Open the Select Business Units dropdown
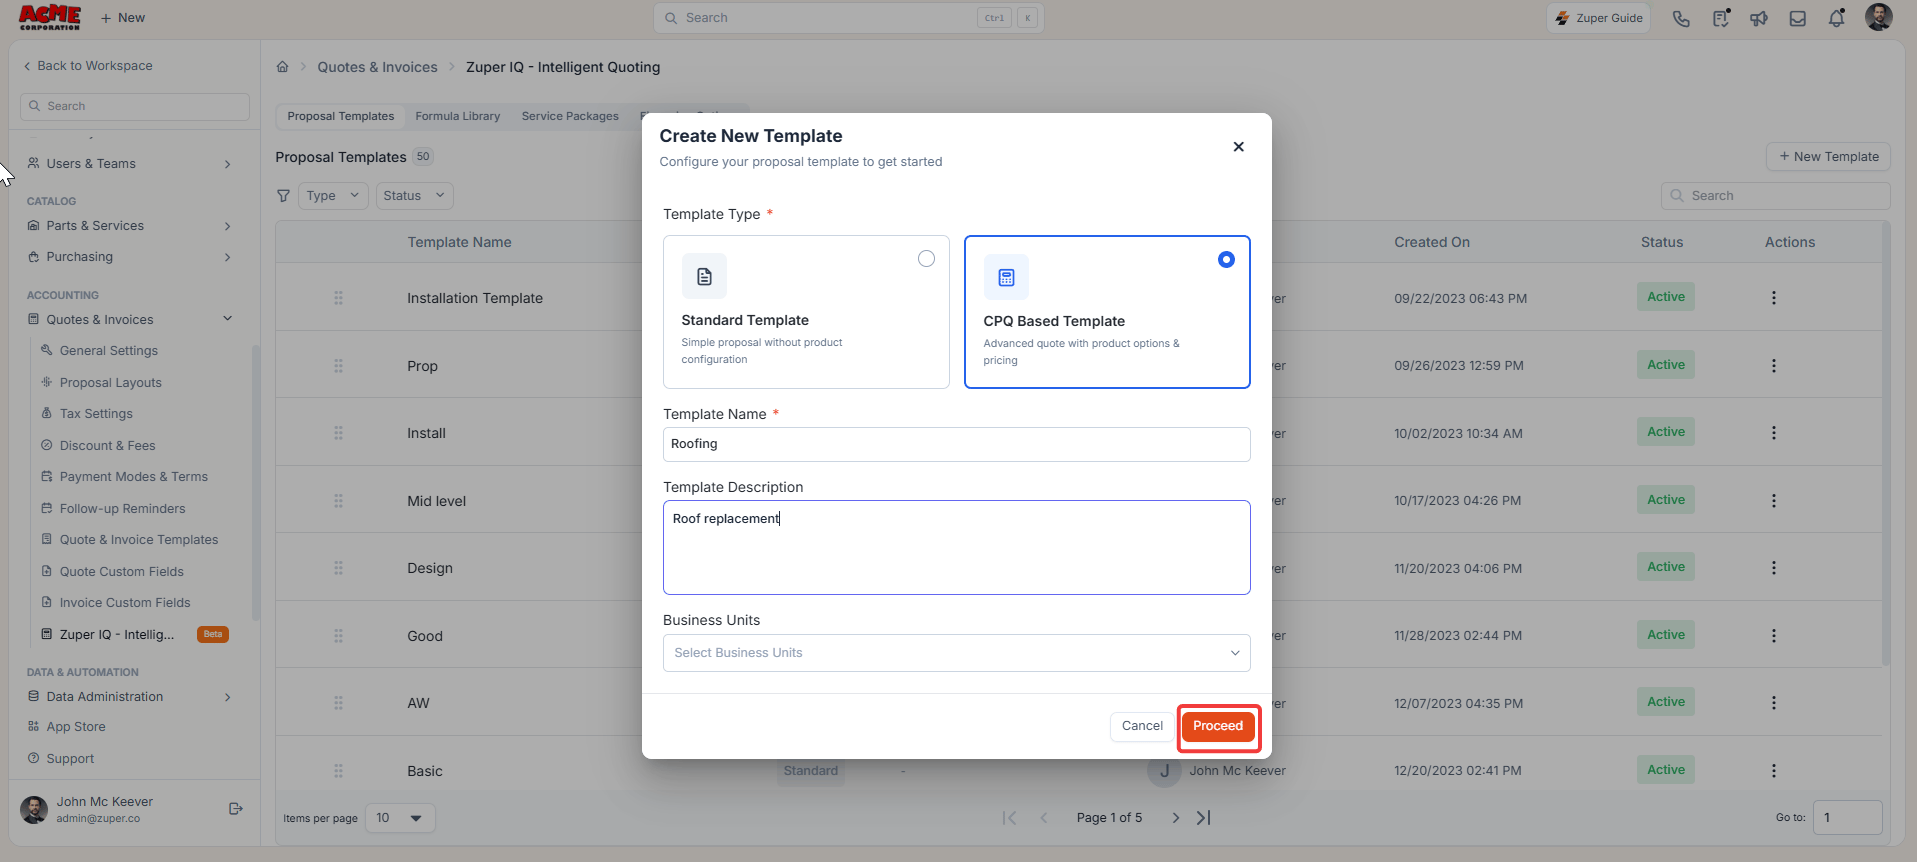Screen dimensions: 1917x862 coord(956,653)
